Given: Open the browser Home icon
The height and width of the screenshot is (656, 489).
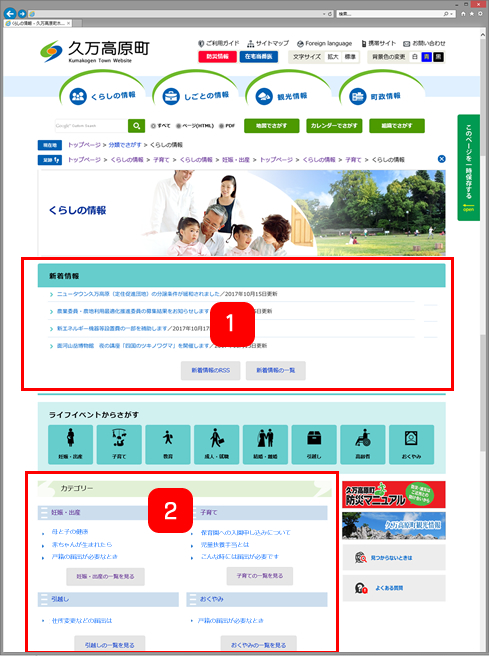Looking at the screenshot, I should point(463,14).
